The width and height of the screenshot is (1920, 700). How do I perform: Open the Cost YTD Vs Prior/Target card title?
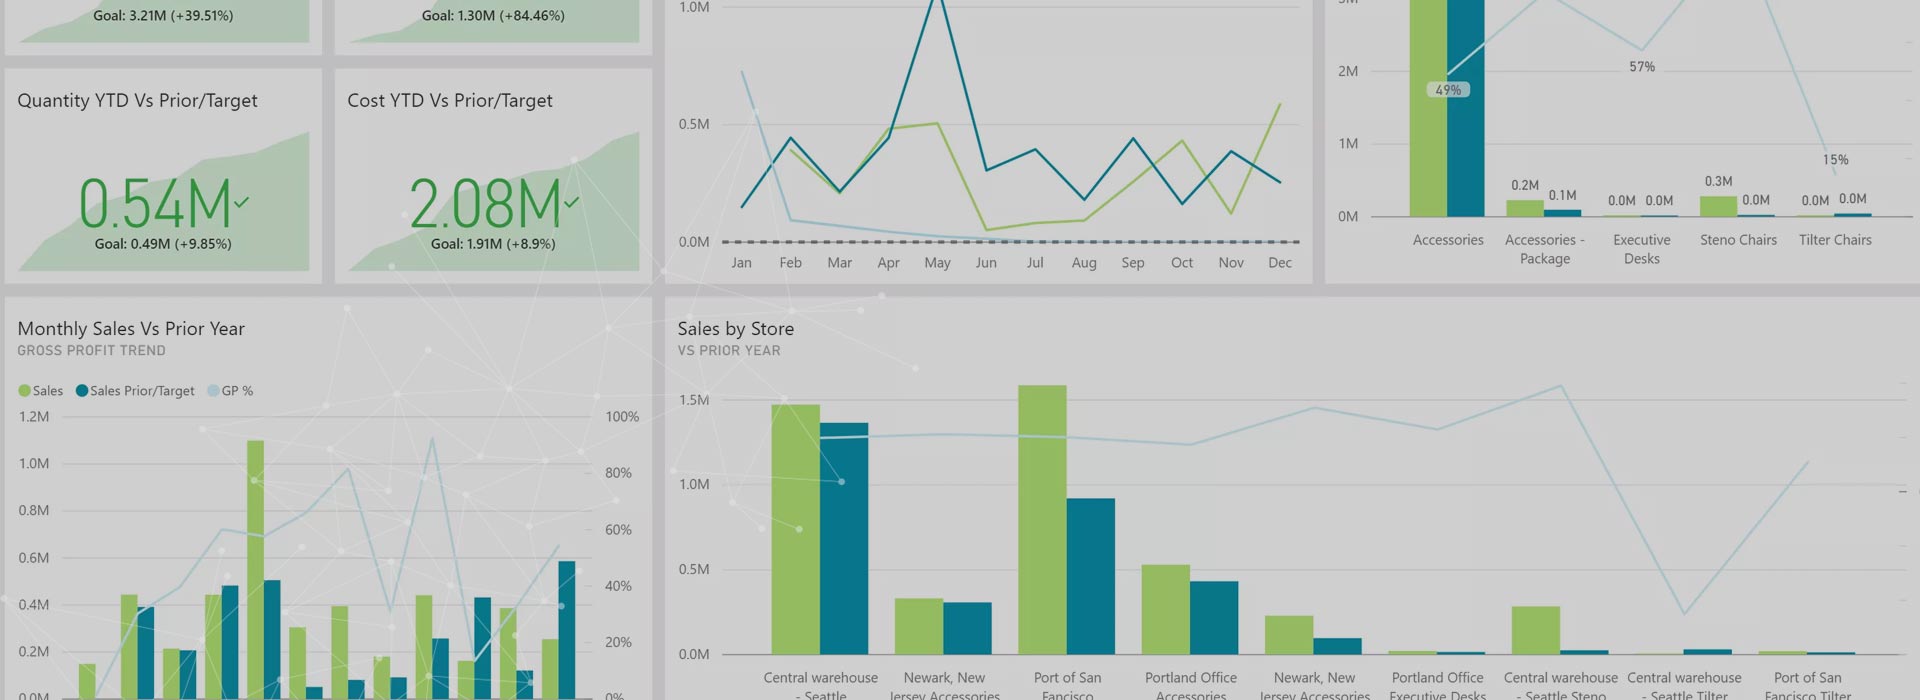[449, 101]
